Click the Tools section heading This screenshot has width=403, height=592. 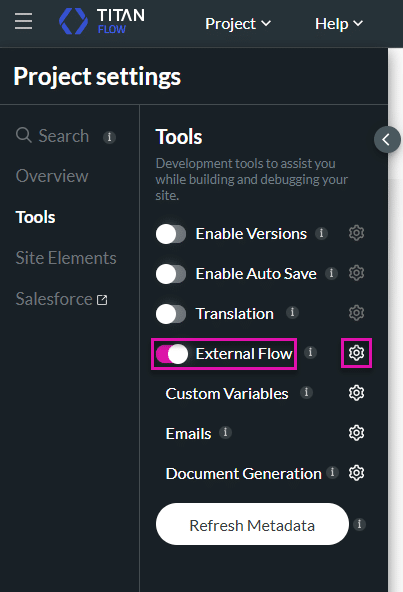coord(179,137)
